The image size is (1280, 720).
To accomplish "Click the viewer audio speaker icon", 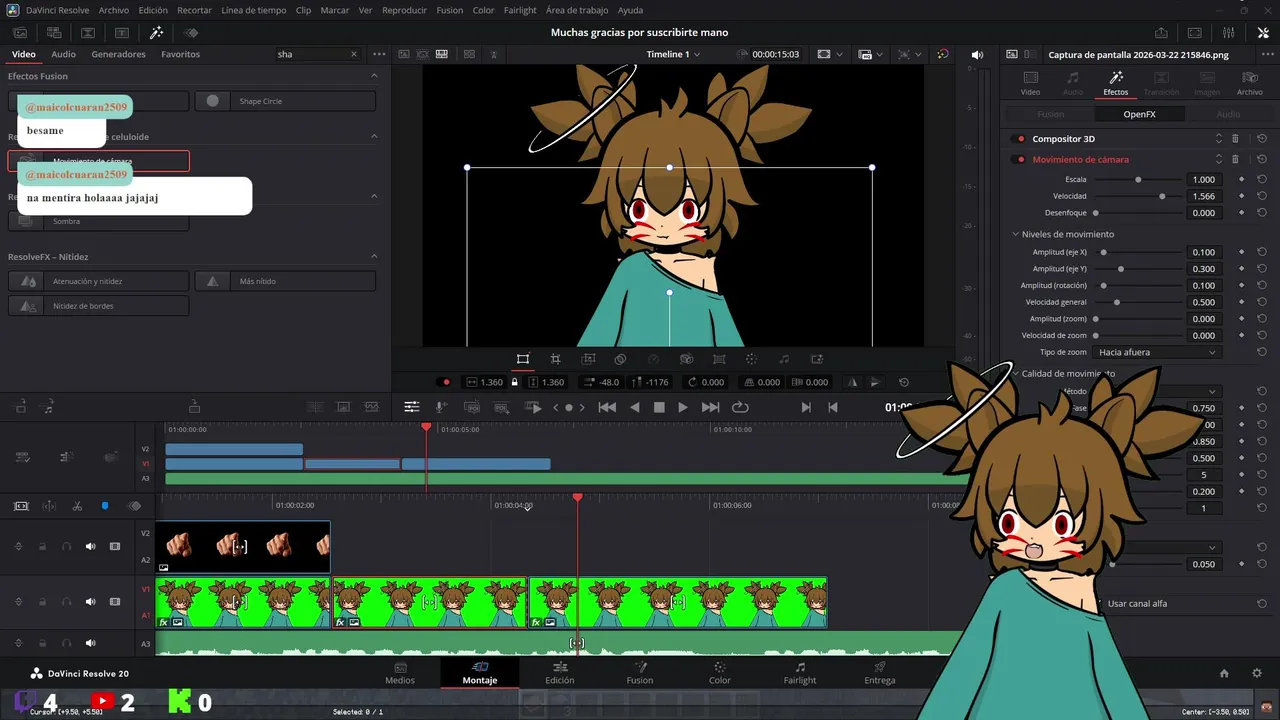I will 977,54.
